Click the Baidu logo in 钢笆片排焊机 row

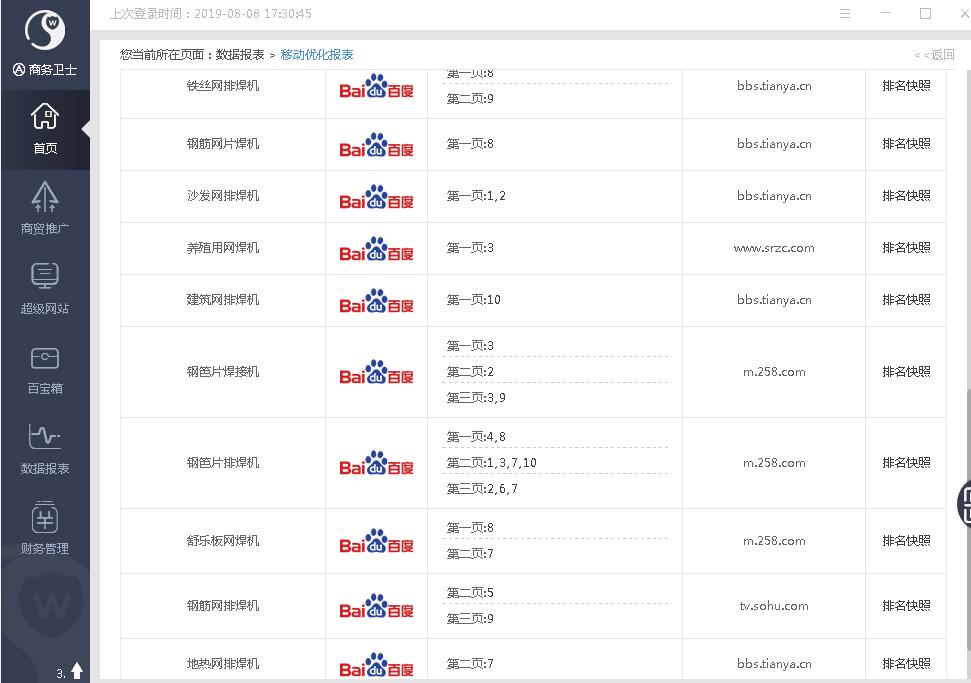(376, 464)
